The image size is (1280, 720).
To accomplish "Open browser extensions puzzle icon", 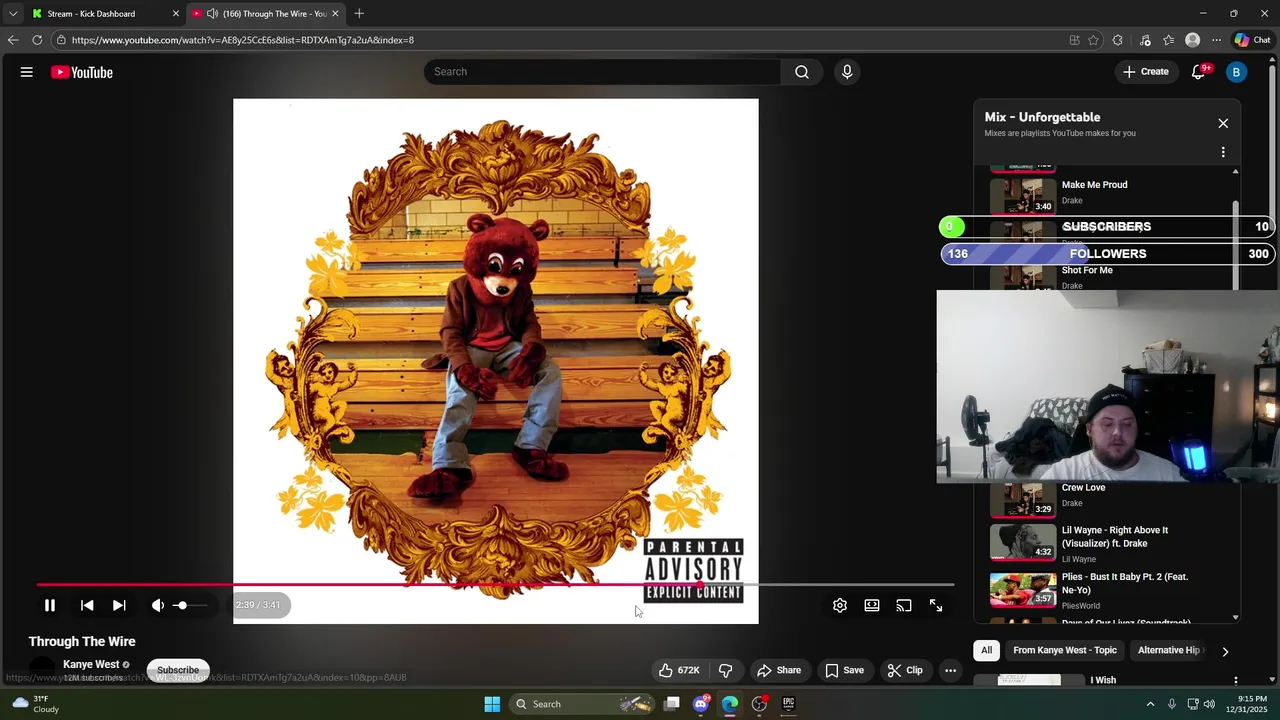I will pyautogui.click(x=1117, y=40).
